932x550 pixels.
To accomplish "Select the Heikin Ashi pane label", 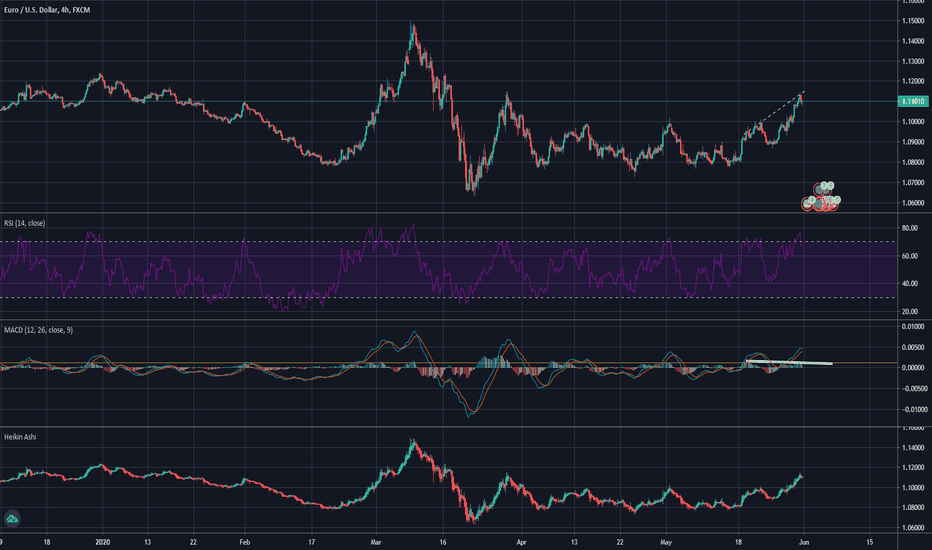I will point(20,437).
